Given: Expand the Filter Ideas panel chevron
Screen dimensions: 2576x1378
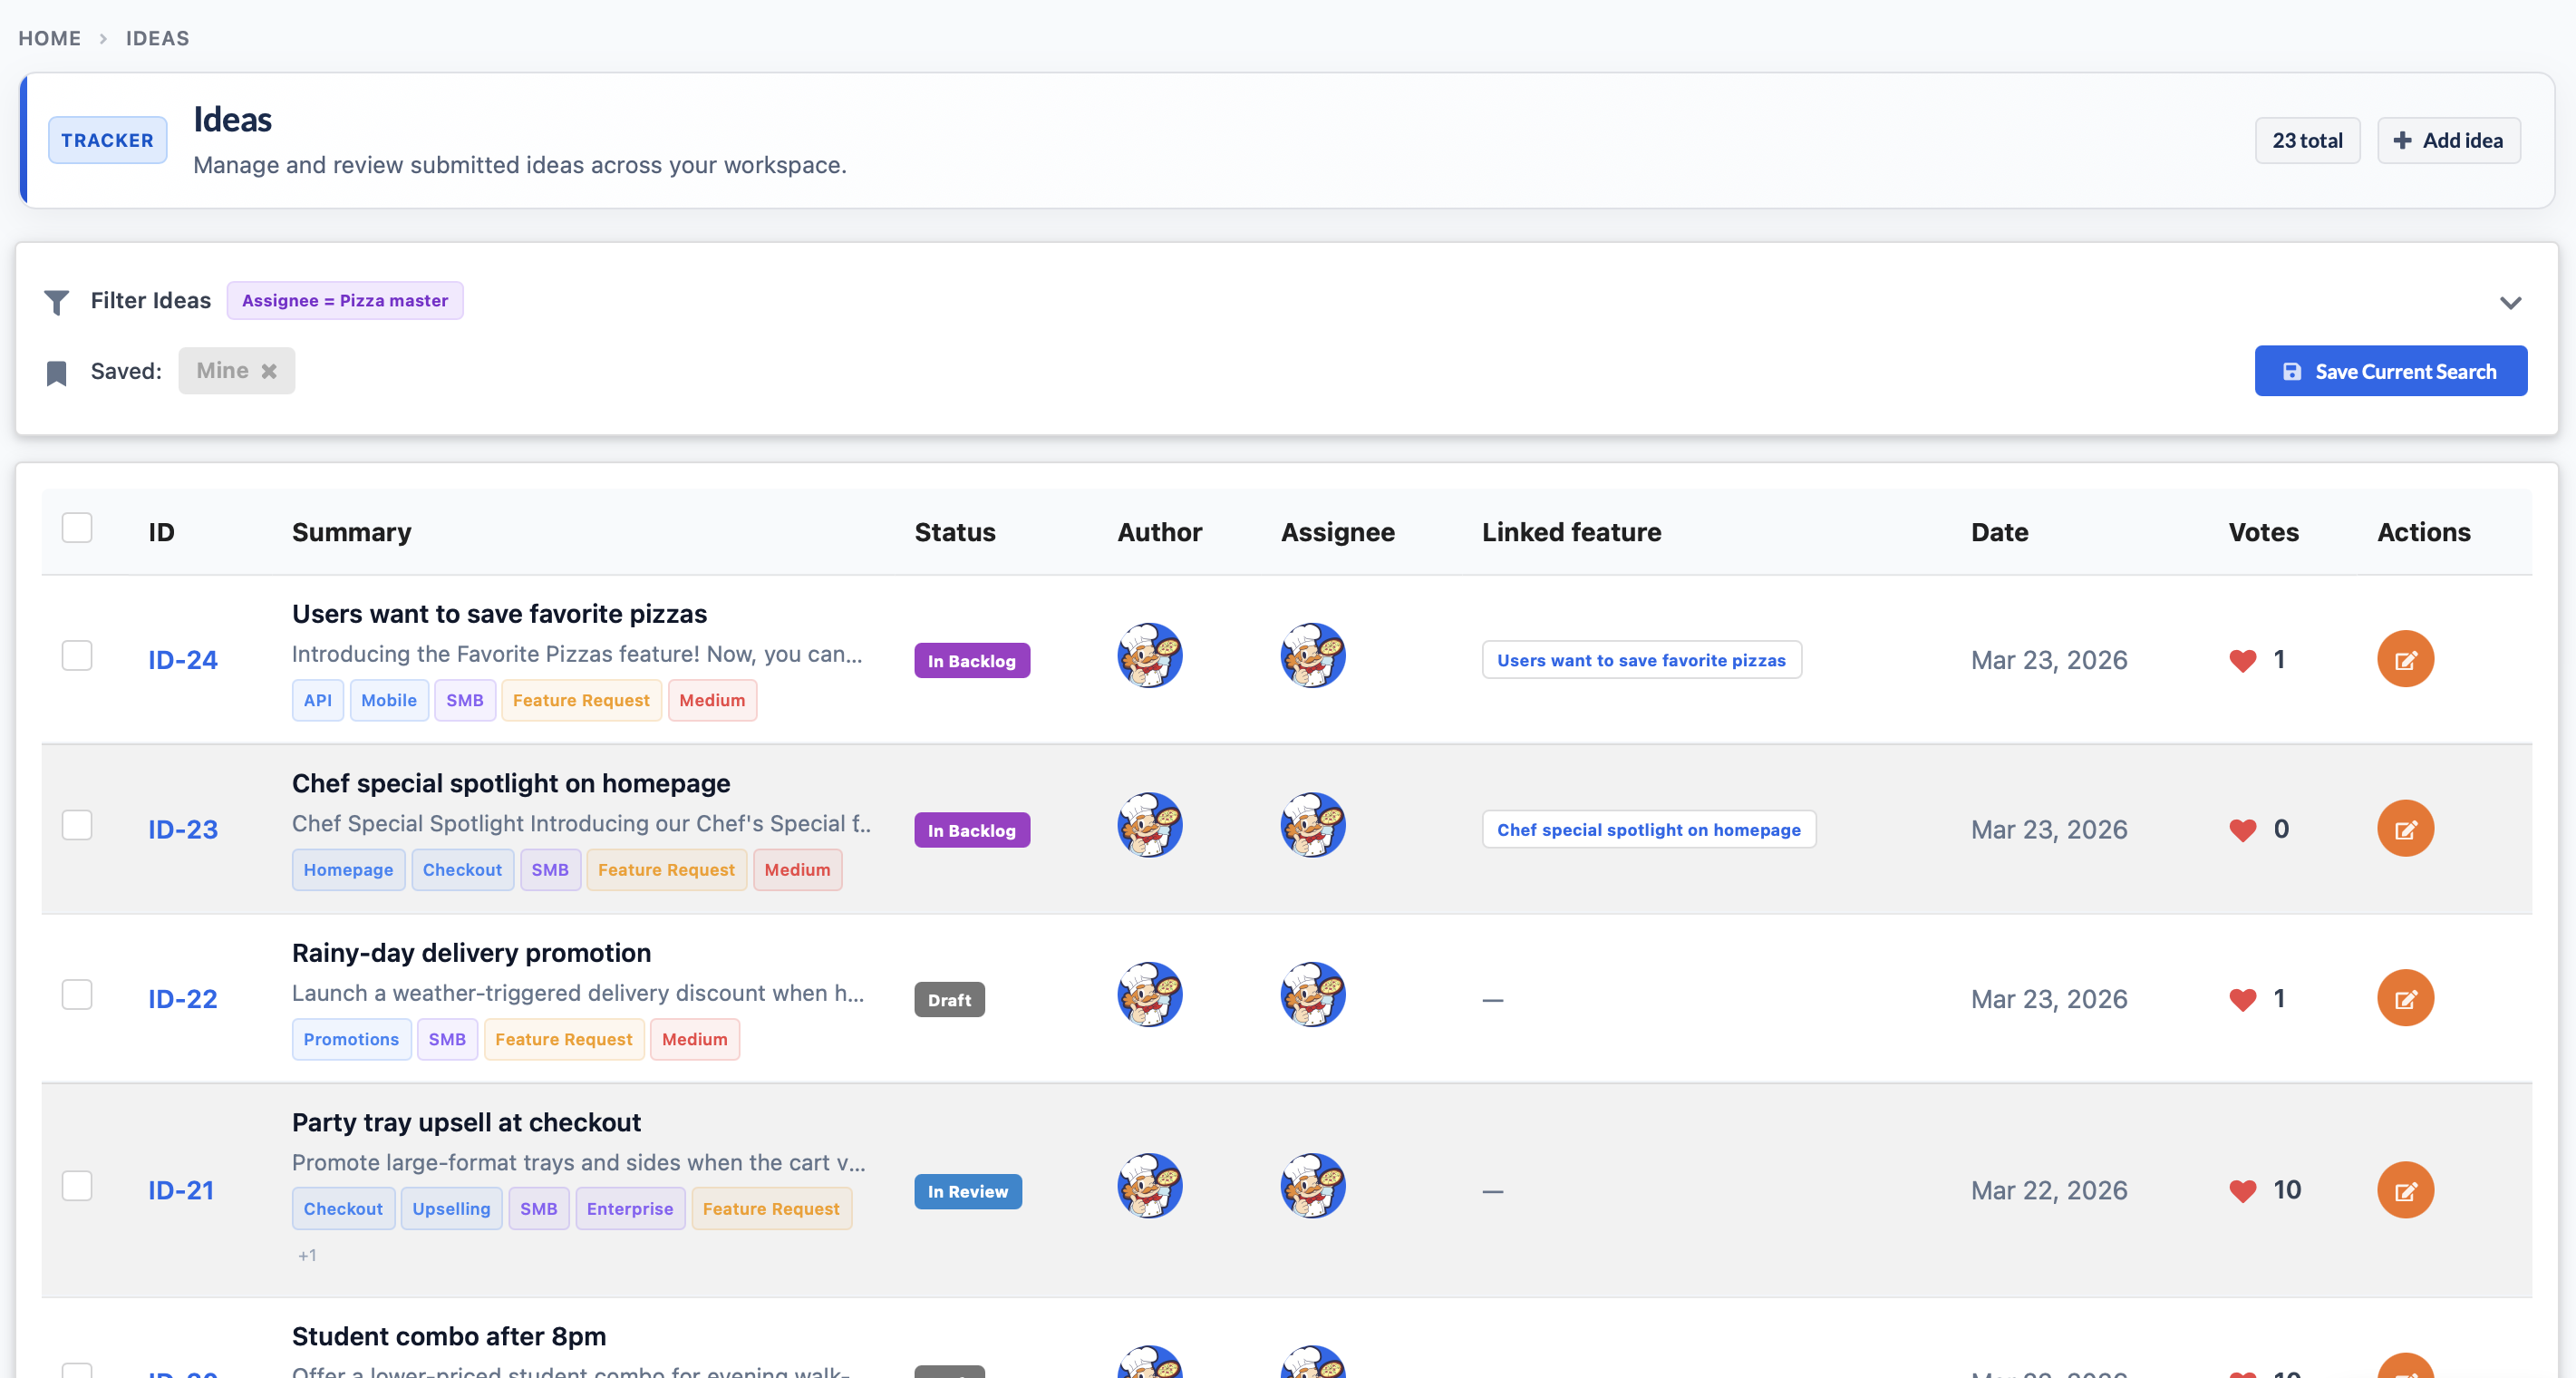Looking at the screenshot, I should pos(2510,302).
